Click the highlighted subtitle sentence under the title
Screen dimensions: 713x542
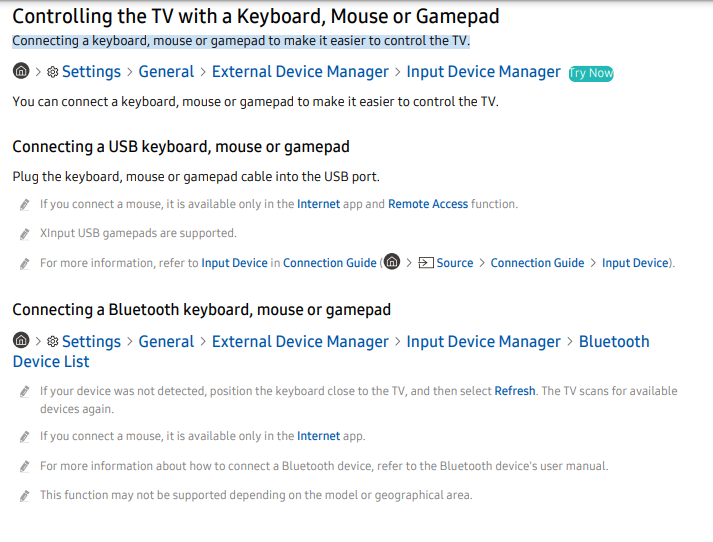pos(241,41)
